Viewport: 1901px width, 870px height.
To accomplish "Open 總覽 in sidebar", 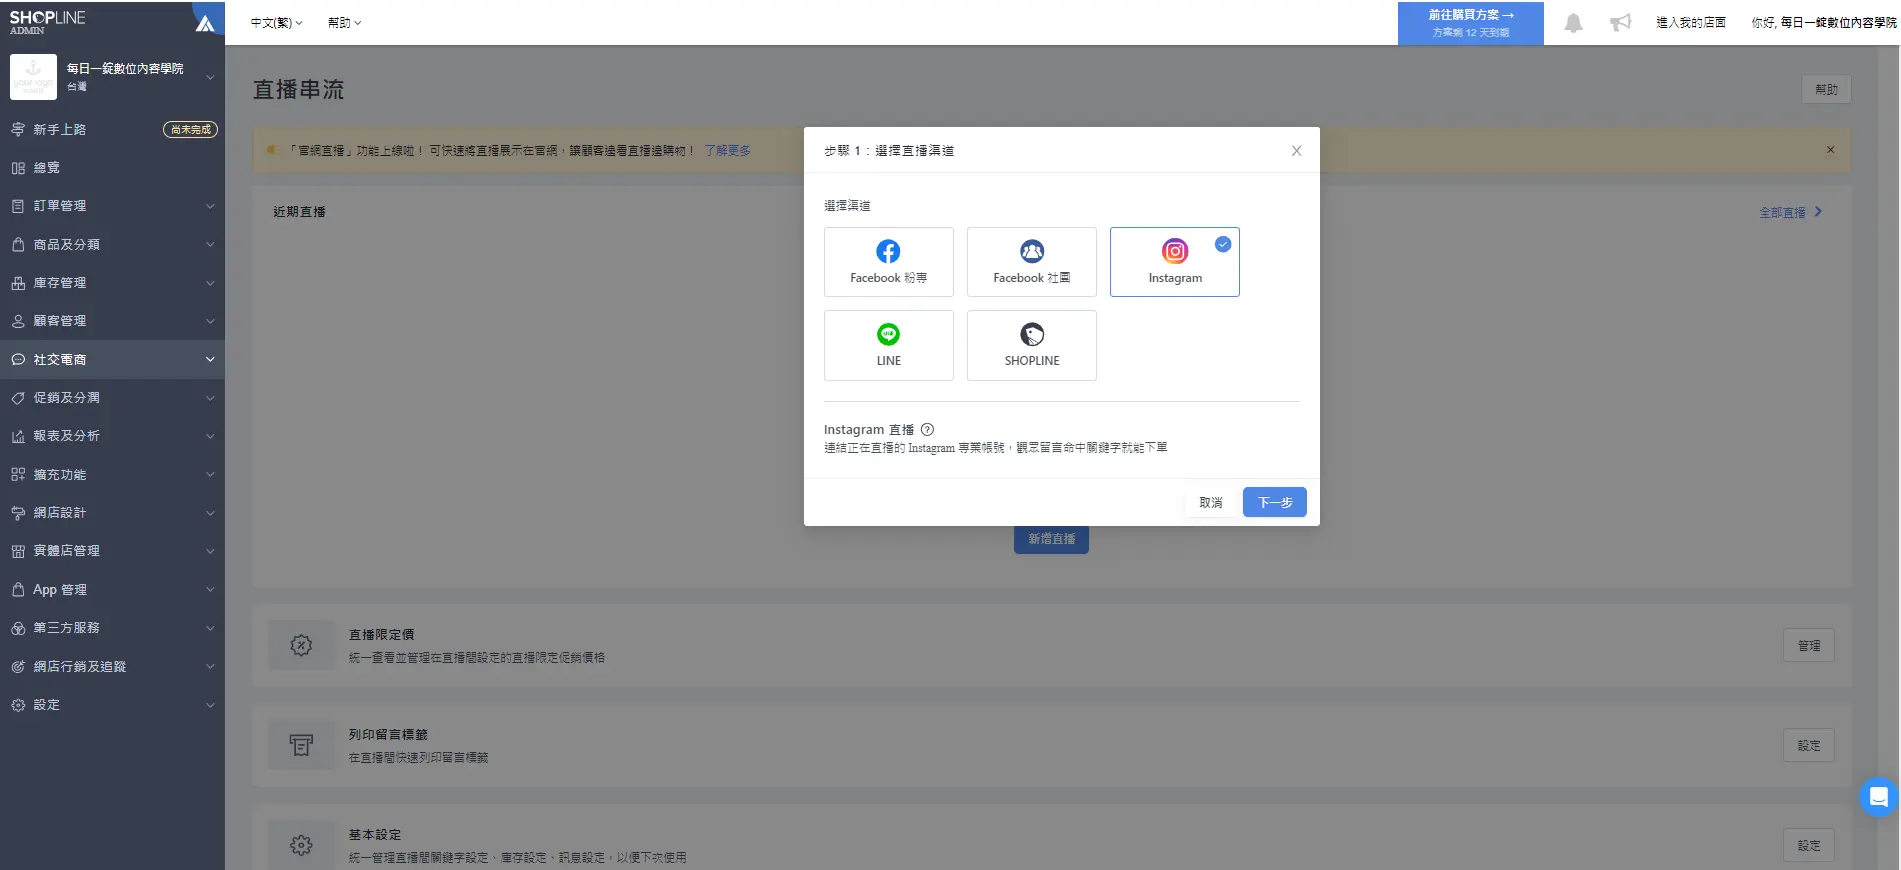I will click(x=112, y=168).
